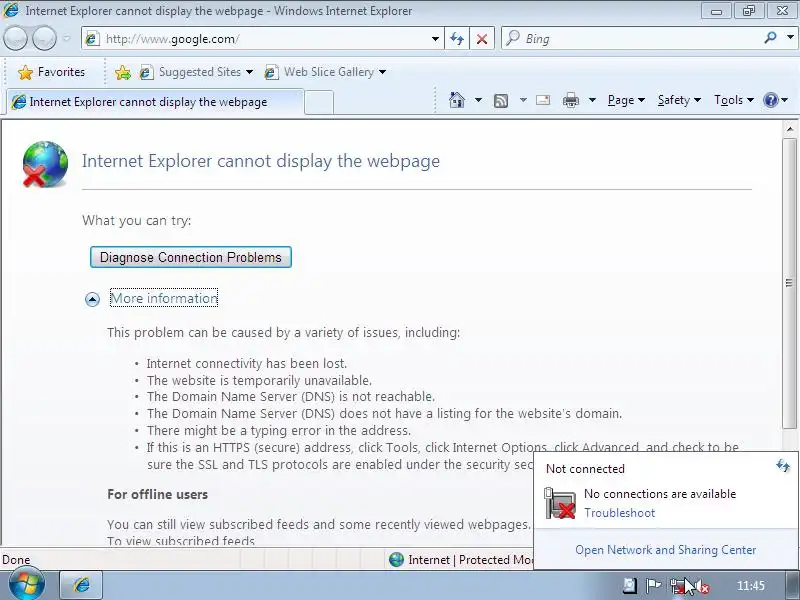Expand the Print options dropdown arrow
The width and height of the screenshot is (800, 600).
[x=592, y=100]
